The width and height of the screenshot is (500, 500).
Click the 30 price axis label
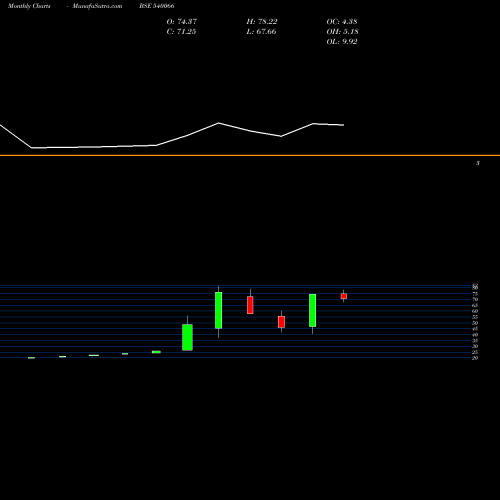[x=475, y=346]
